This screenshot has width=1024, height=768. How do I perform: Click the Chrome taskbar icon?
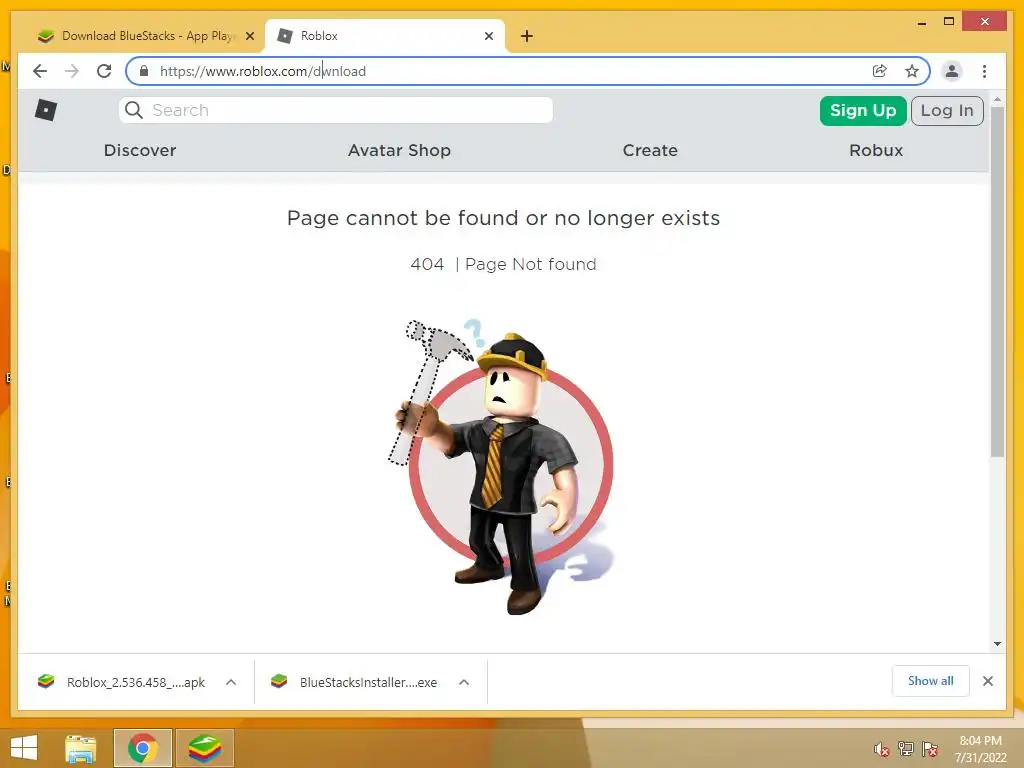pyautogui.click(x=142, y=748)
